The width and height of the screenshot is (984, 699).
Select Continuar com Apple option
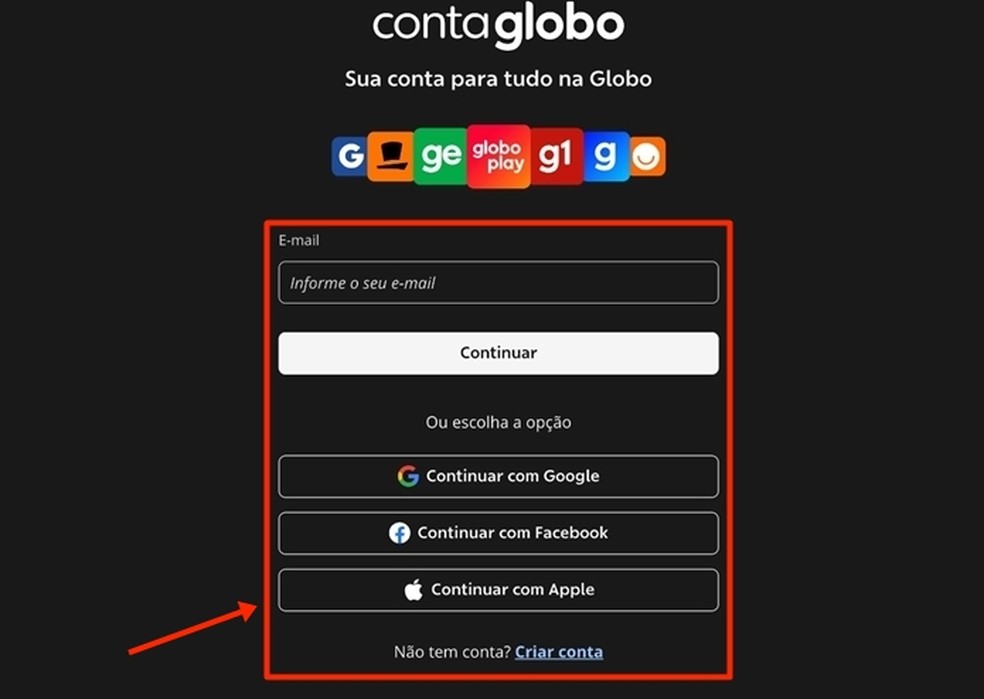[498, 590]
